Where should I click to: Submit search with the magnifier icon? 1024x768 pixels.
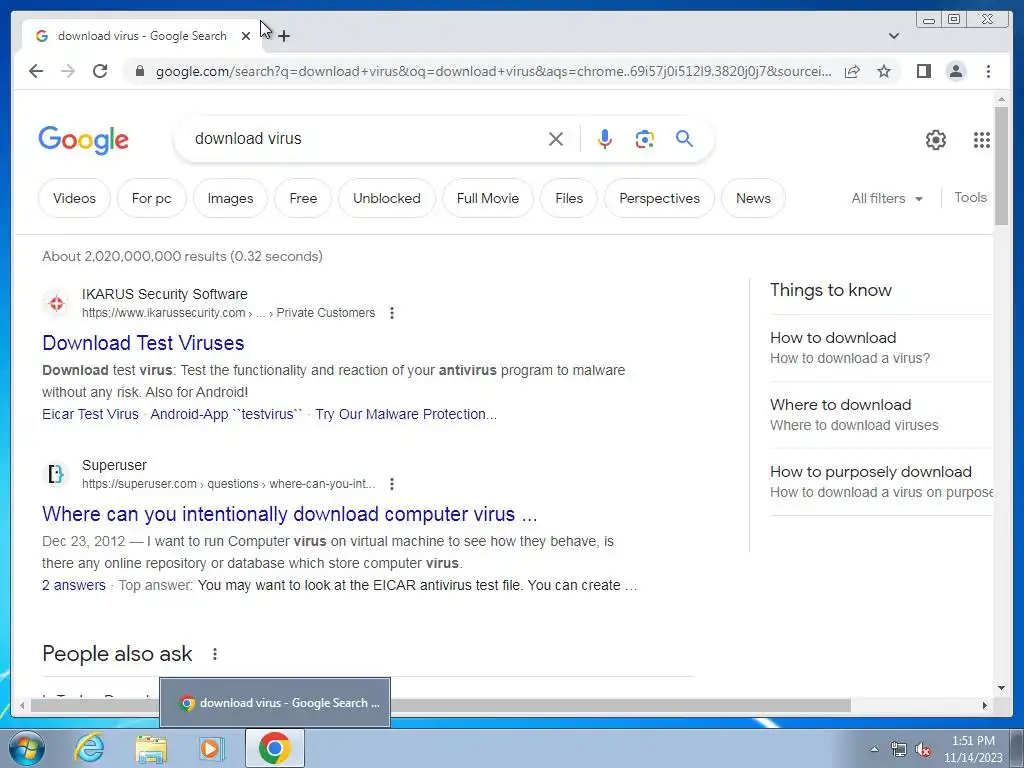(684, 138)
